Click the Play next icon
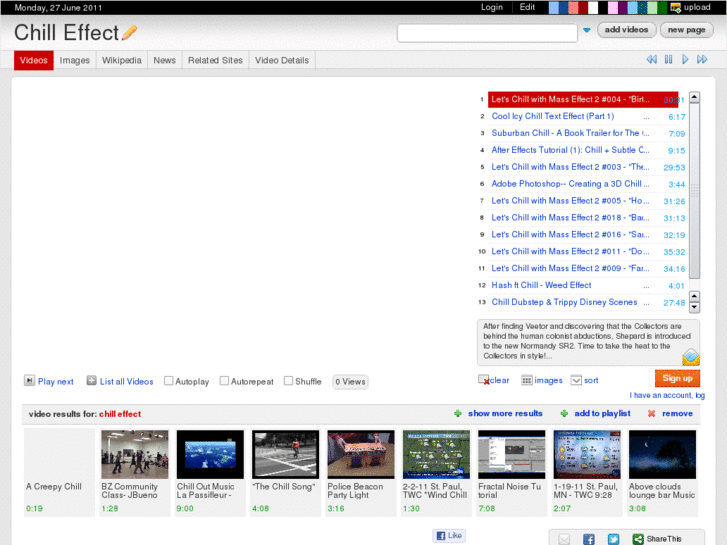The width and height of the screenshot is (727, 545). pos(30,381)
